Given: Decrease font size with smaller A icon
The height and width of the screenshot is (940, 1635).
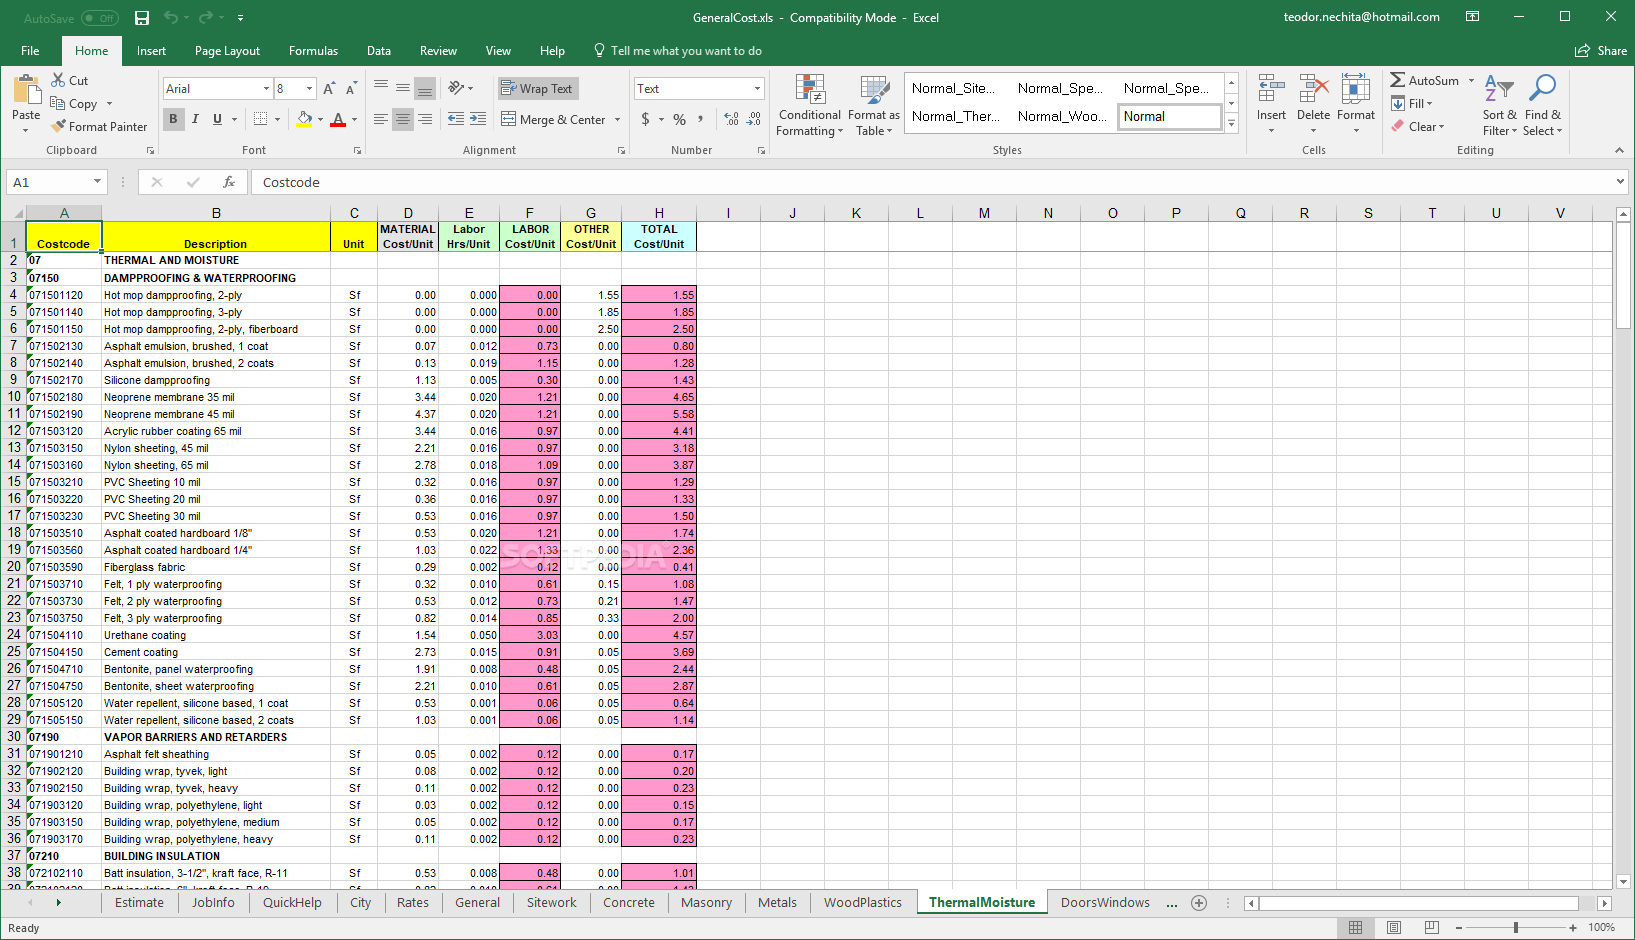Looking at the screenshot, I should point(350,89).
